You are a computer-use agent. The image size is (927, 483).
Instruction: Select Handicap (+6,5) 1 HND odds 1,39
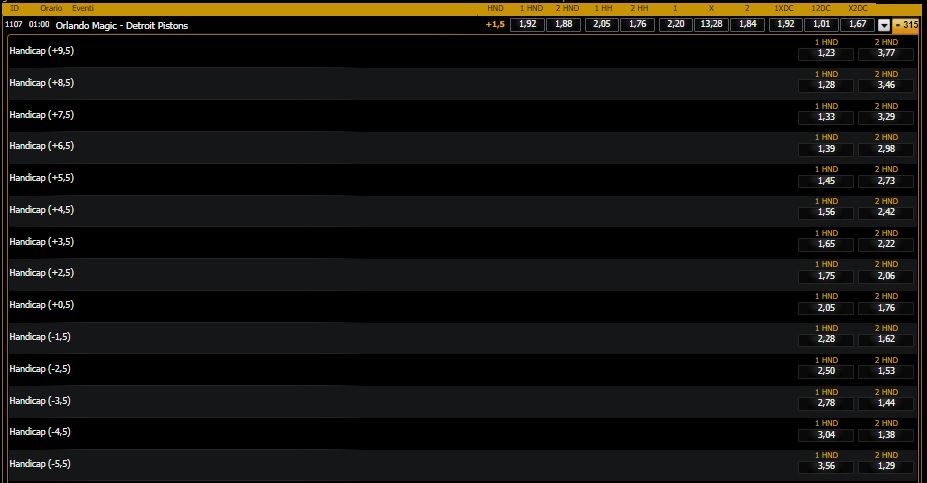[826, 148]
